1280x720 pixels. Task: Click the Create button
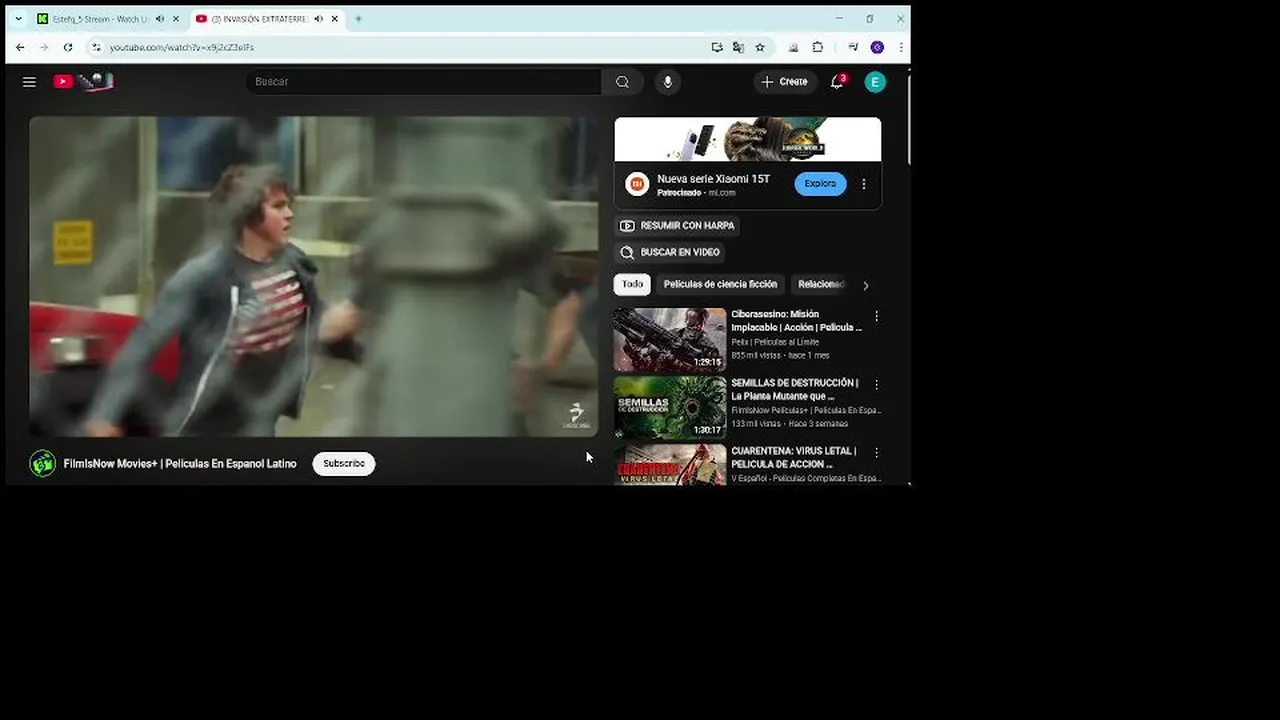pyautogui.click(x=784, y=82)
